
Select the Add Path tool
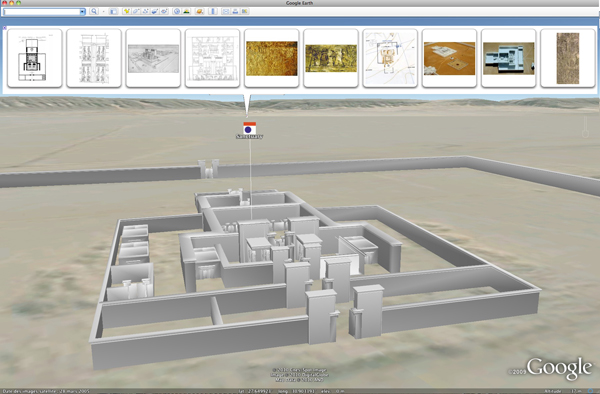point(145,11)
